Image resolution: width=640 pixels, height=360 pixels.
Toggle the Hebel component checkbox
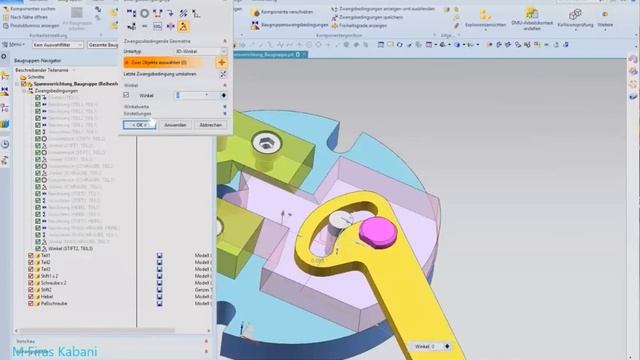click(31, 297)
